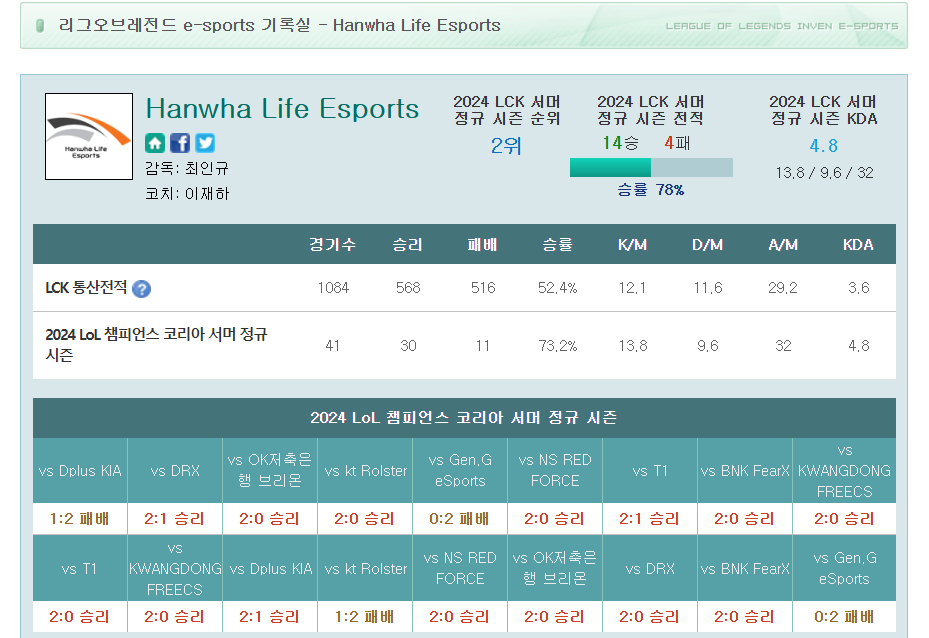Click the first vs Dplus KIA match cell
Image resolution: width=929 pixels, height=638 pixels.
[x=80, y=471]
